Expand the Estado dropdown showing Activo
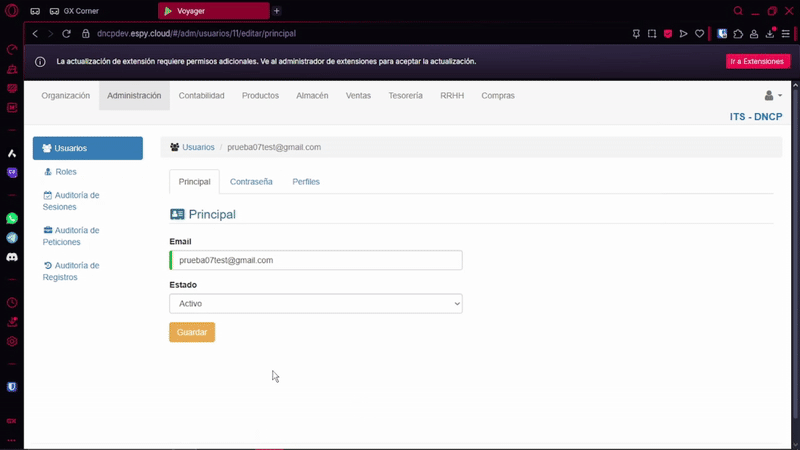 click(x=315, y=303)
